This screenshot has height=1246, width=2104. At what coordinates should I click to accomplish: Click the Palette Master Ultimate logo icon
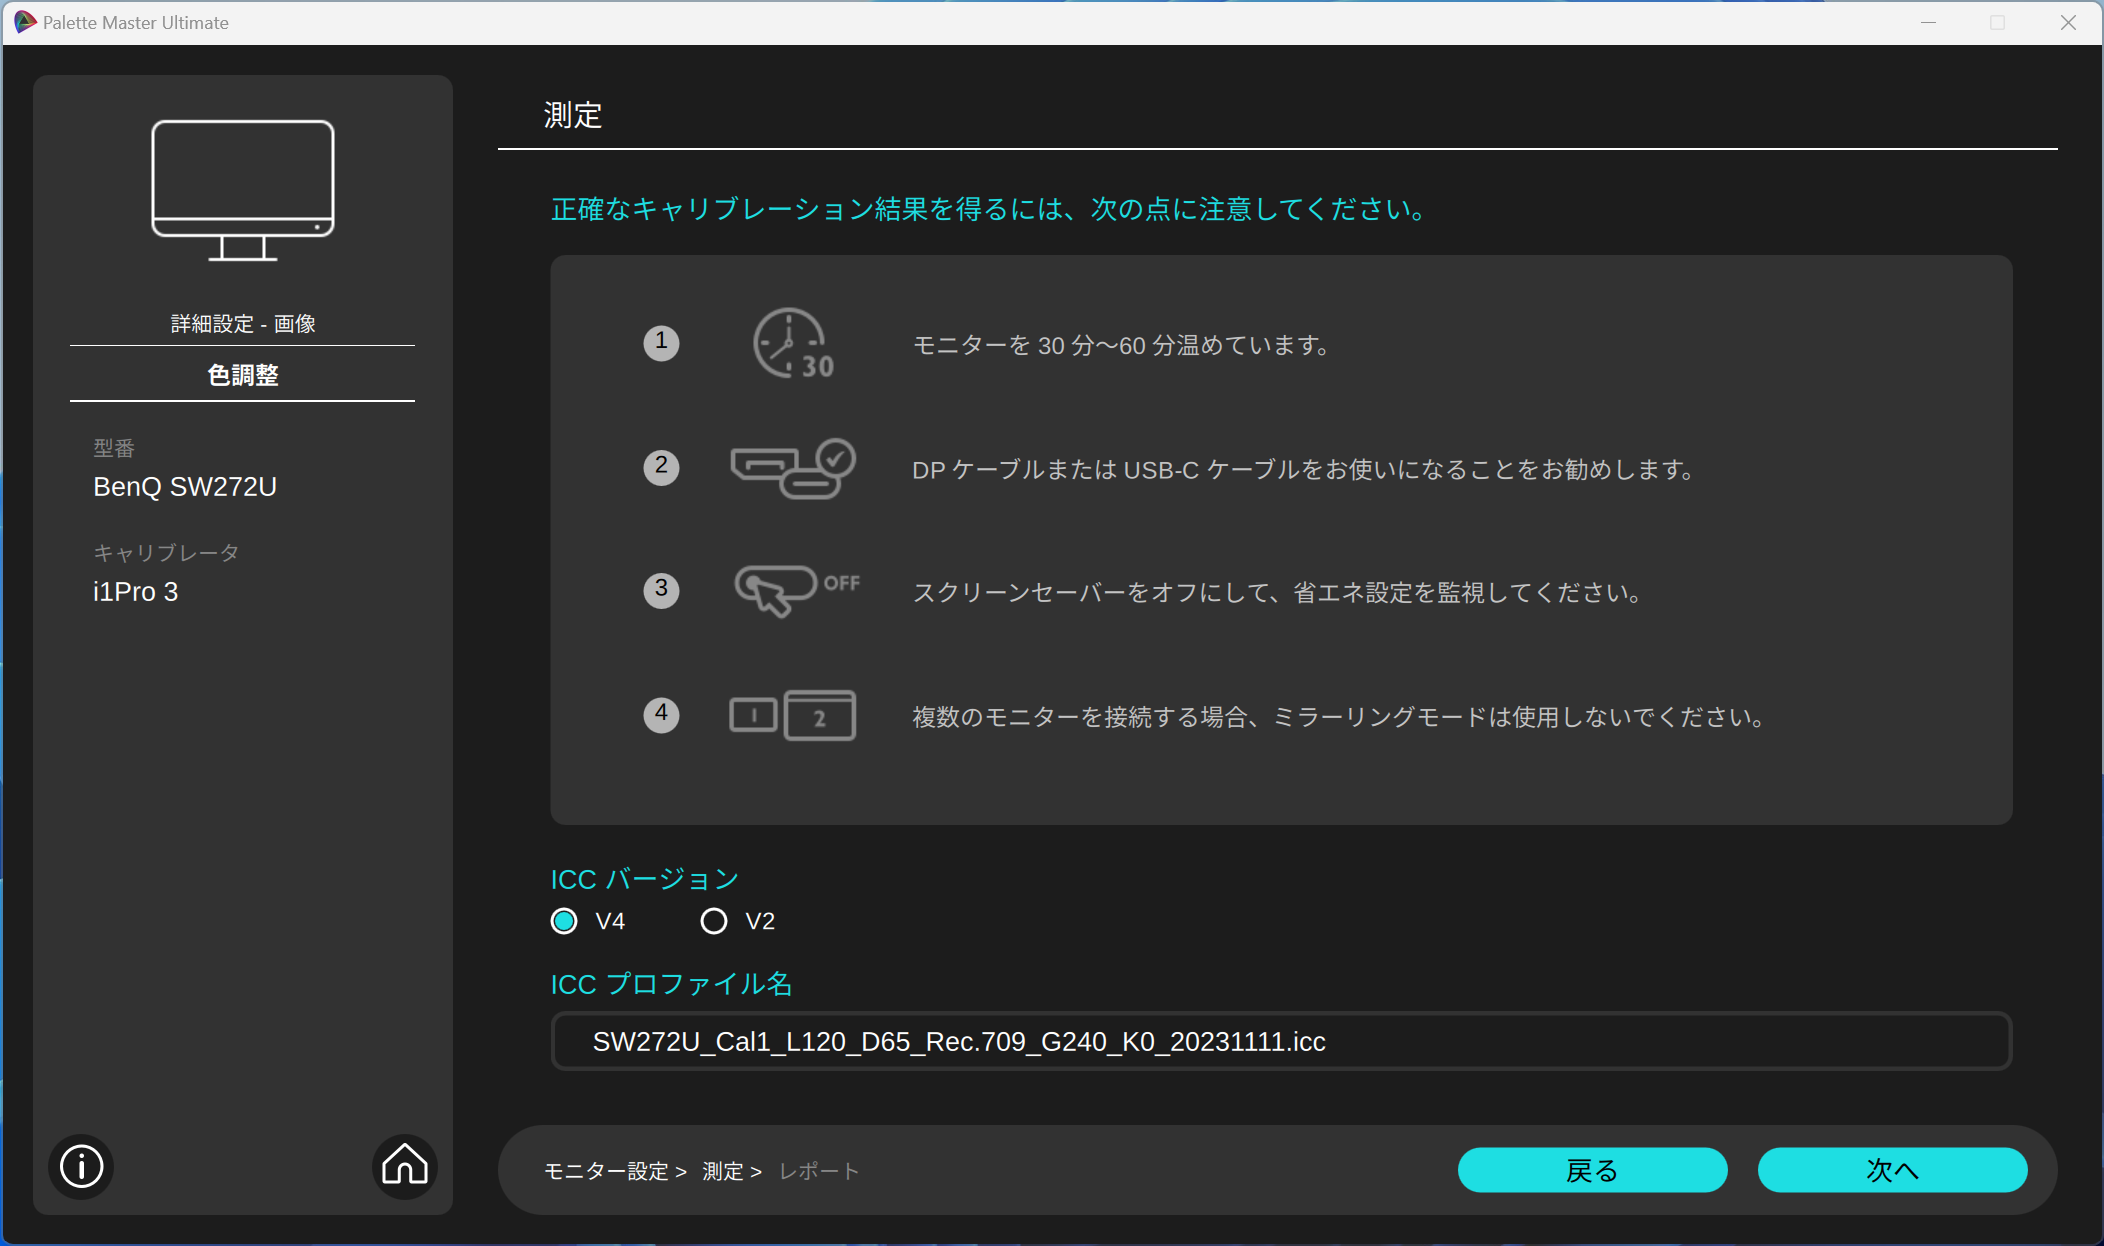click(24, 22)
